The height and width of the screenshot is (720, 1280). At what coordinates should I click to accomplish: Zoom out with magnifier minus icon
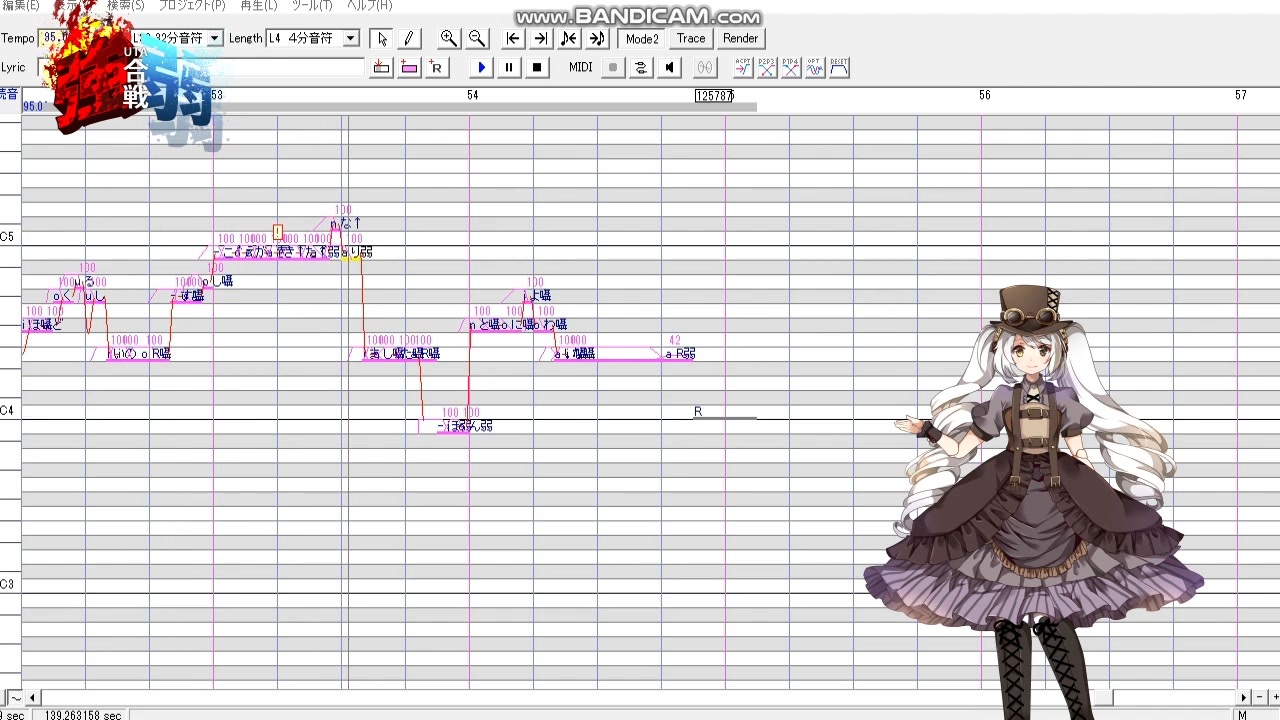coord(477,38)
